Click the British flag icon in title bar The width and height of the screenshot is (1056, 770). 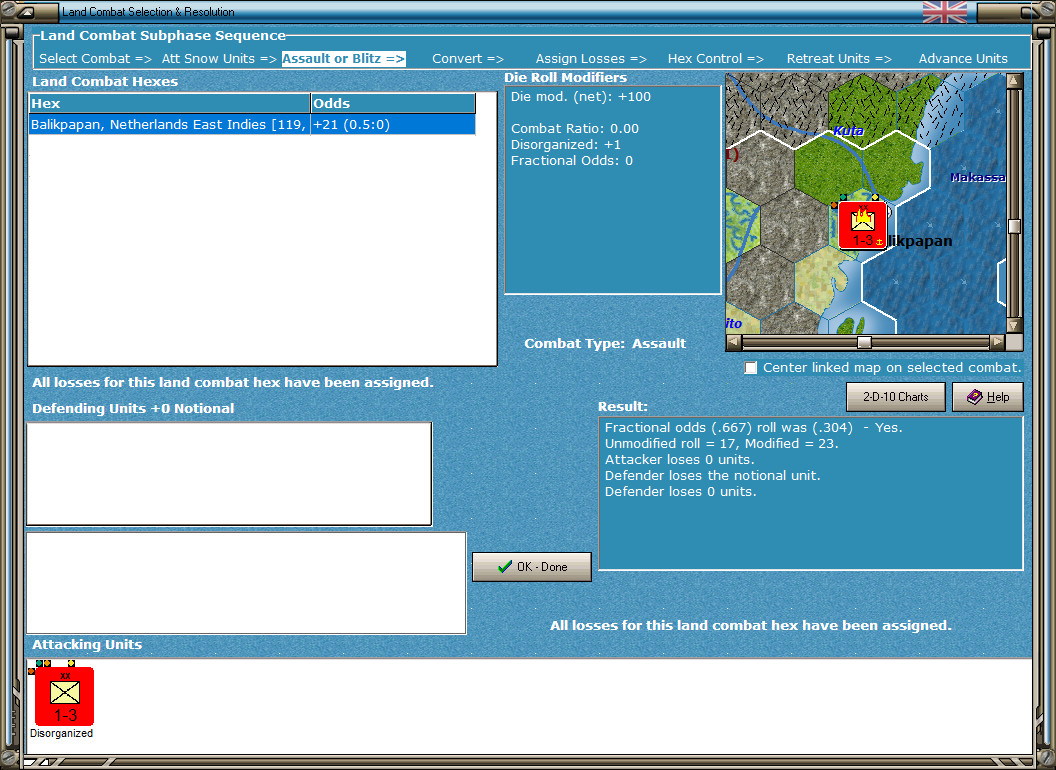944,11
